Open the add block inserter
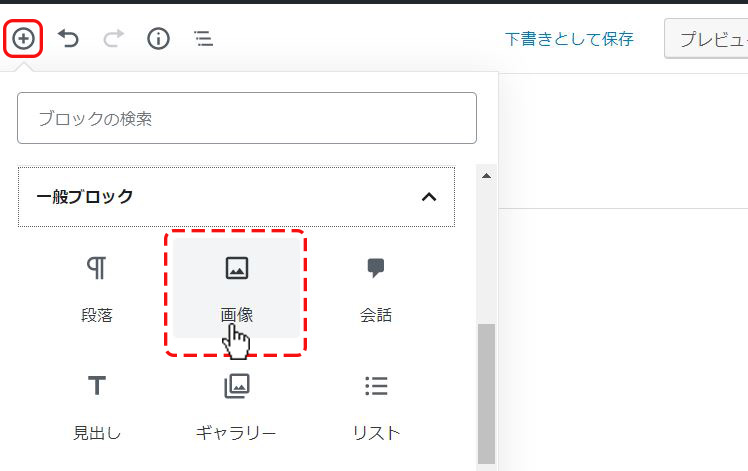The image size is (748, 471). click(x=23, y=39)
